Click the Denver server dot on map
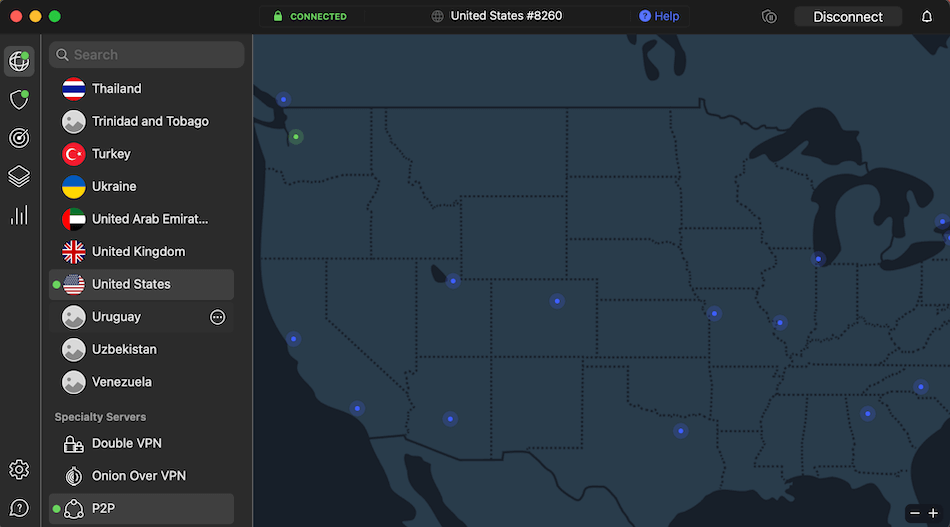The height and width of the screenshot is (527, 950). 557,301
